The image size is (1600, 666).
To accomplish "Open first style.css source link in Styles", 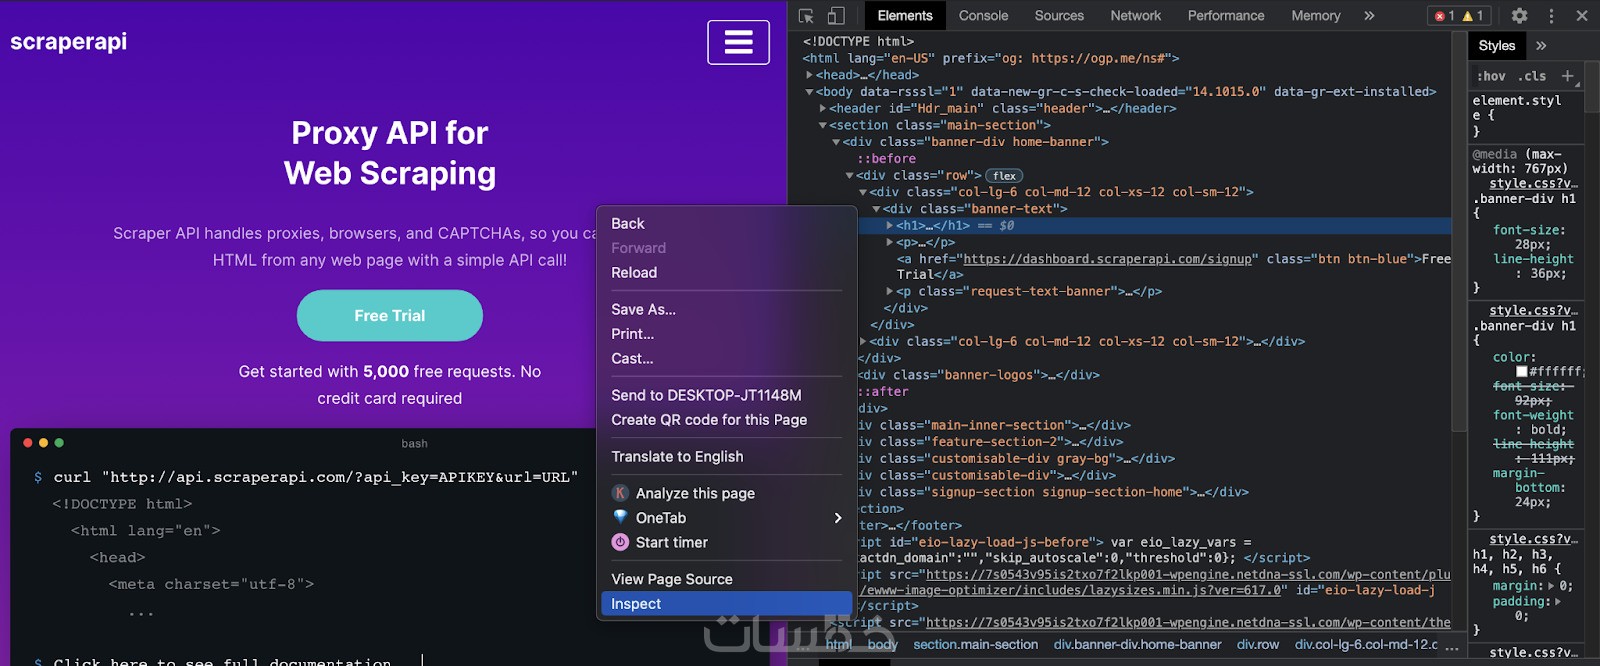I will coord(1533,184).
